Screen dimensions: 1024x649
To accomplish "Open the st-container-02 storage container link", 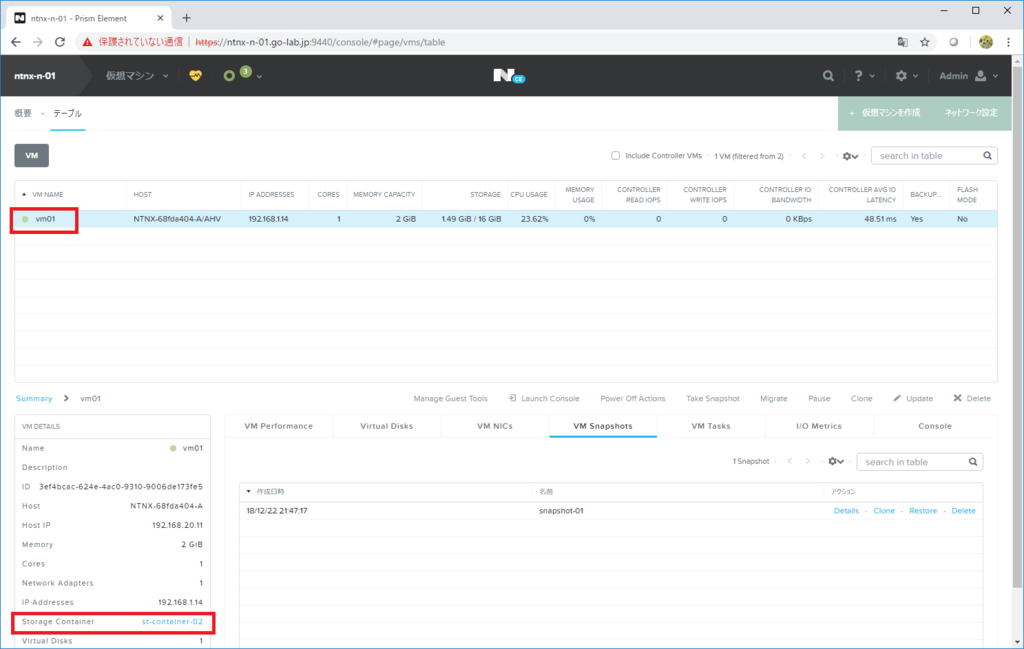I will point(172,621).
